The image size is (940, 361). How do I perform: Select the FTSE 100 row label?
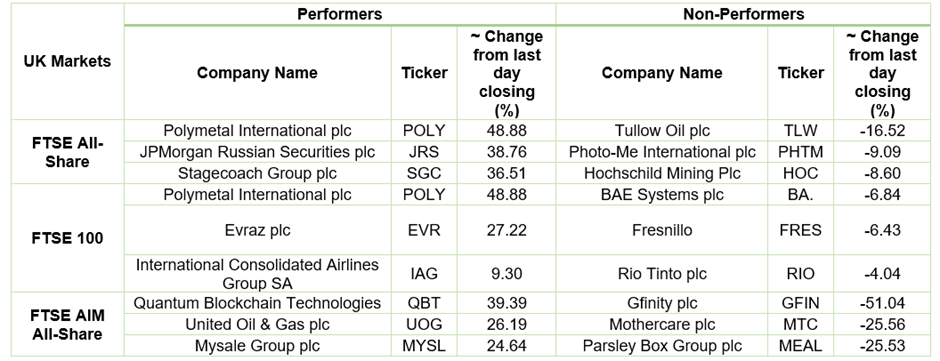(x=67, y=238)
